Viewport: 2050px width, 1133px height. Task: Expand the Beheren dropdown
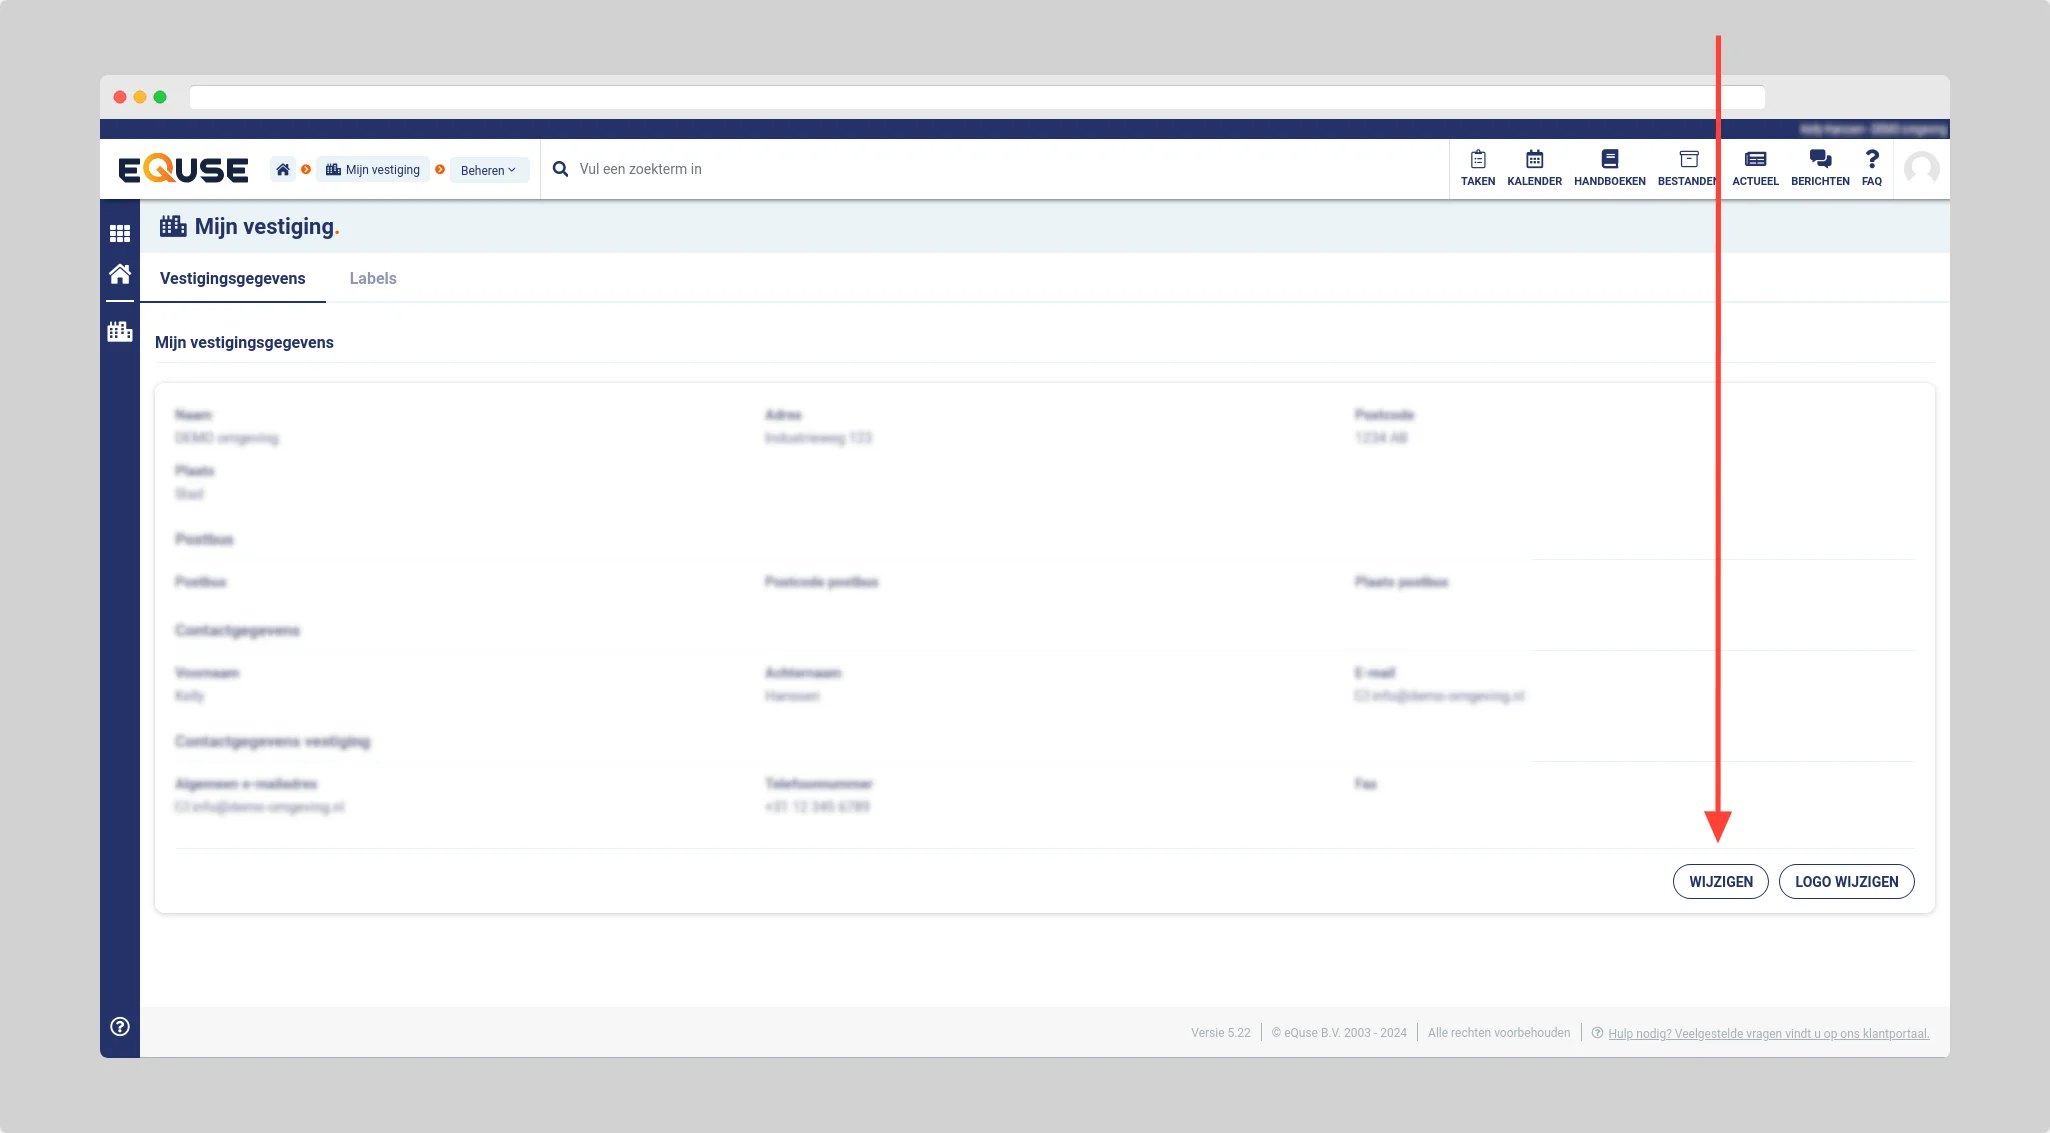click(488, 170)
